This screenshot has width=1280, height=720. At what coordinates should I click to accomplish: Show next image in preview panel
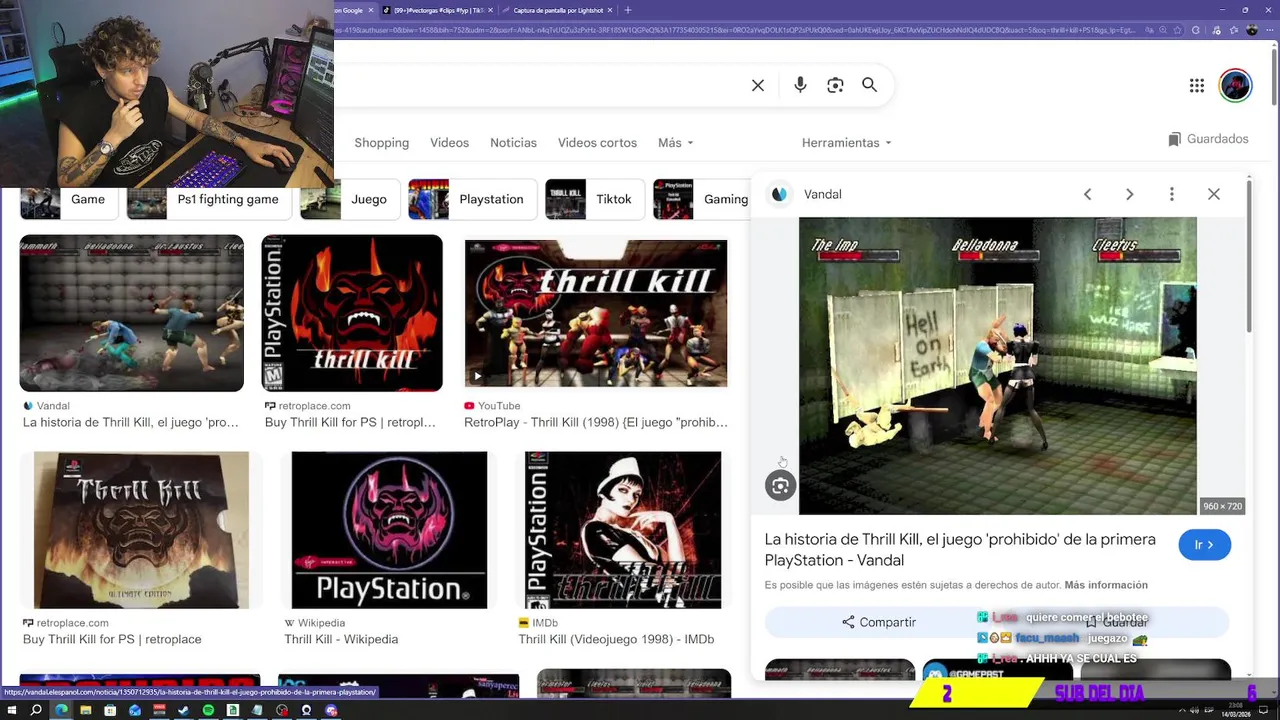pyautogui.click(x=1129, y=194)
